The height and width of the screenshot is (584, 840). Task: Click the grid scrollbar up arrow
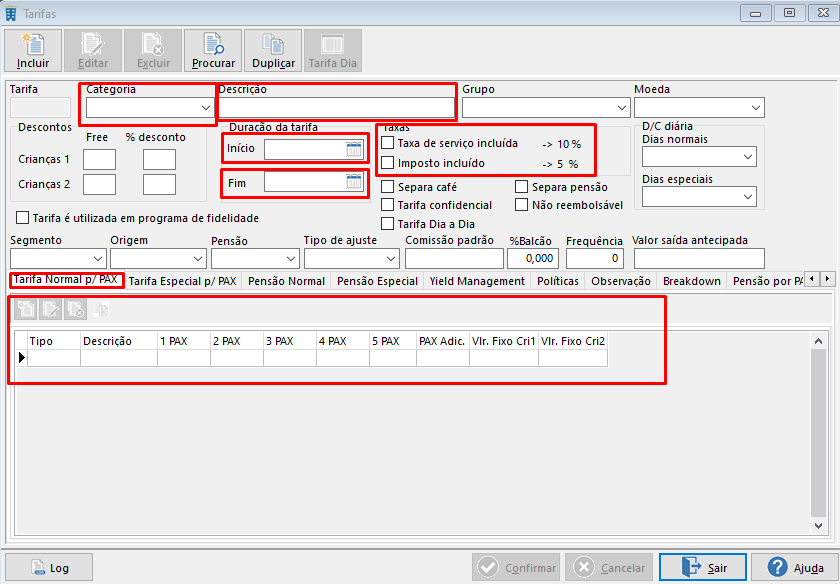pos(818,341)
